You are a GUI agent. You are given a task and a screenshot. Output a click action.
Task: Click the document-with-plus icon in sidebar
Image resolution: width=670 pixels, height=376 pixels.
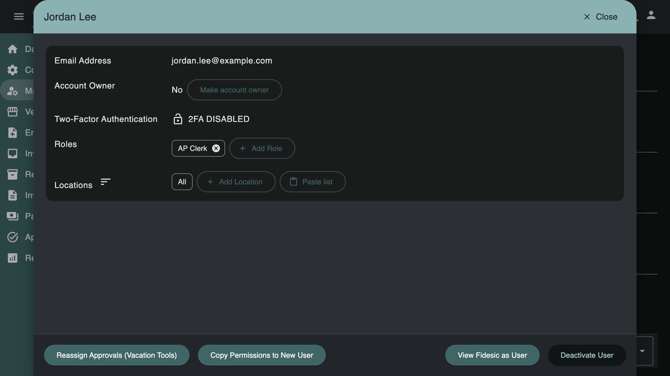click(x=12, y=132)
